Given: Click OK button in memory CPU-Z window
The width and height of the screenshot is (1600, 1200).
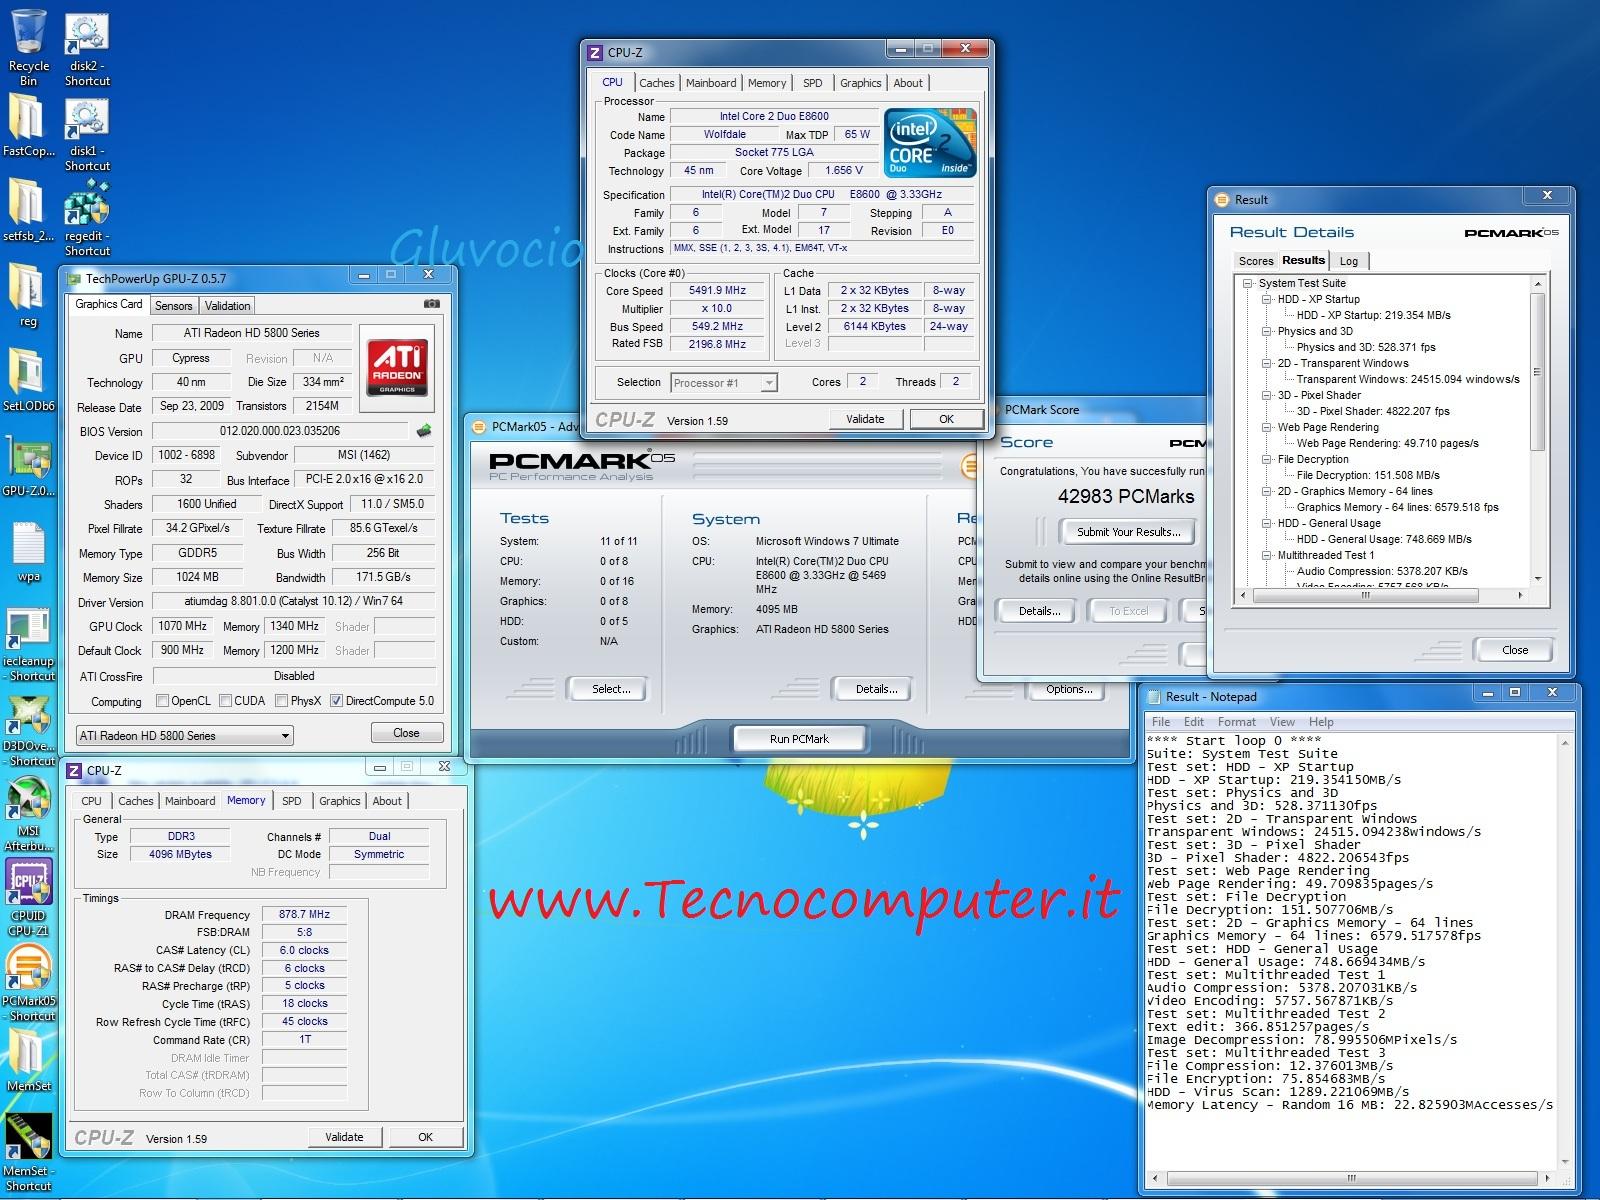Looking at the screenshot, I should 425,1137.
